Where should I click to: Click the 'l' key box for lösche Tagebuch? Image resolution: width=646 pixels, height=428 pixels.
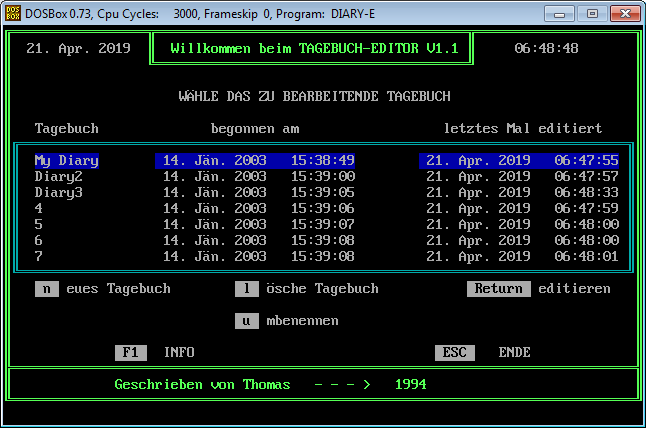tap(246, 289)
